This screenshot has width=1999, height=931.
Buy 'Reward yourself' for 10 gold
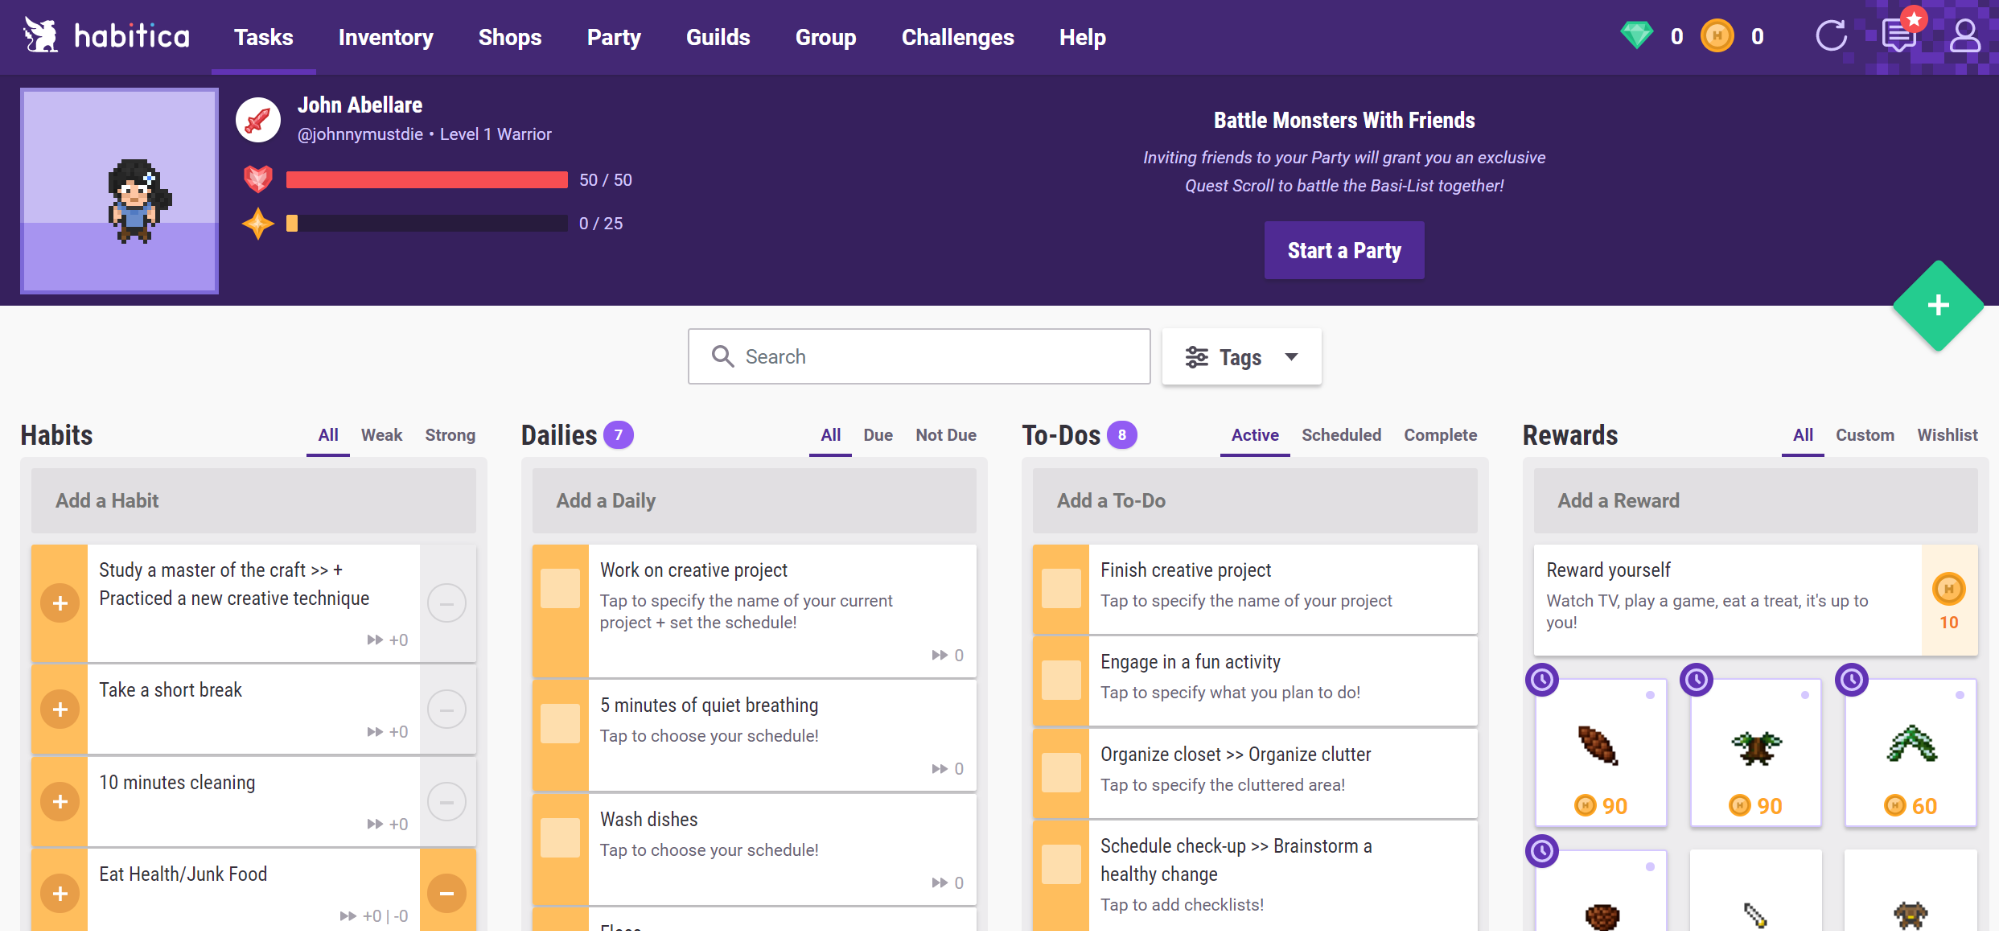click(1949, 600)
